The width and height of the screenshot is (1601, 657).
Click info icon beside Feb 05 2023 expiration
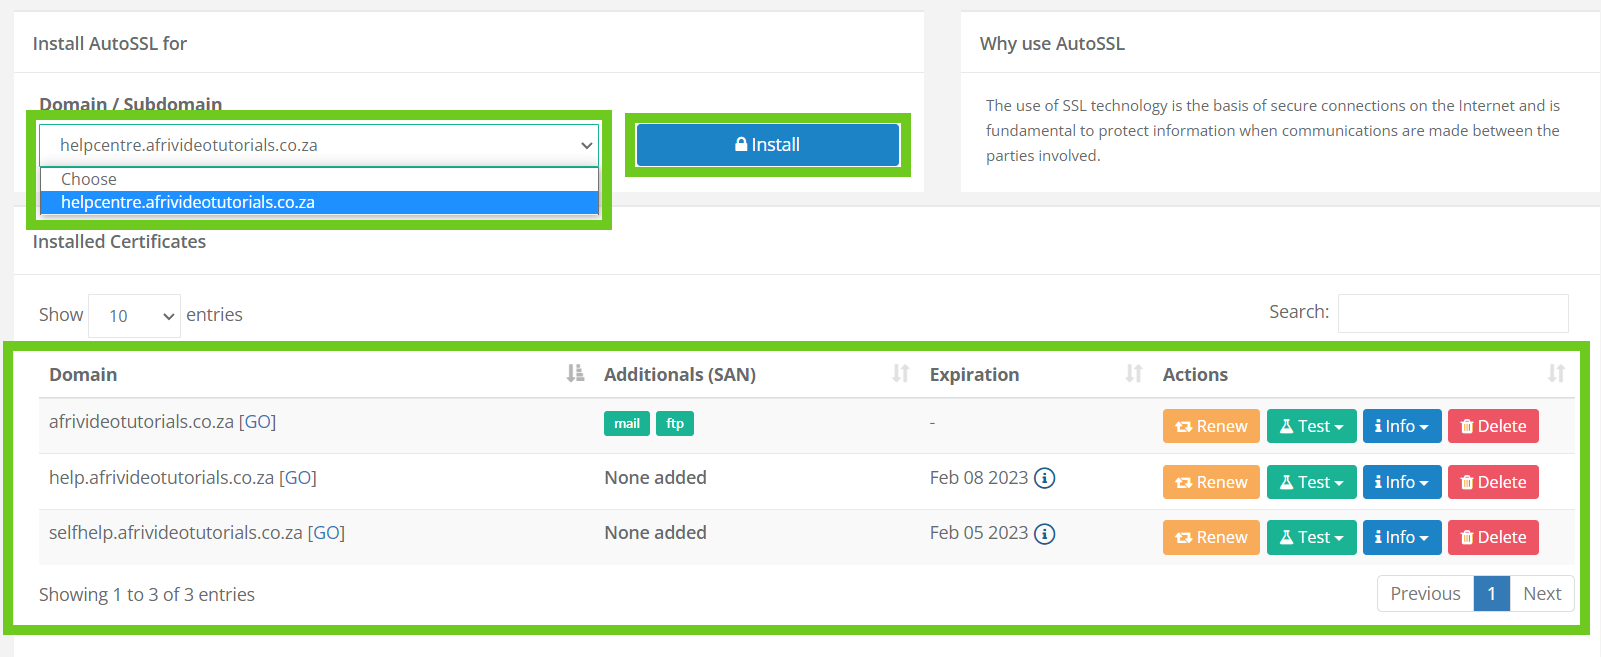[1044, 534]
